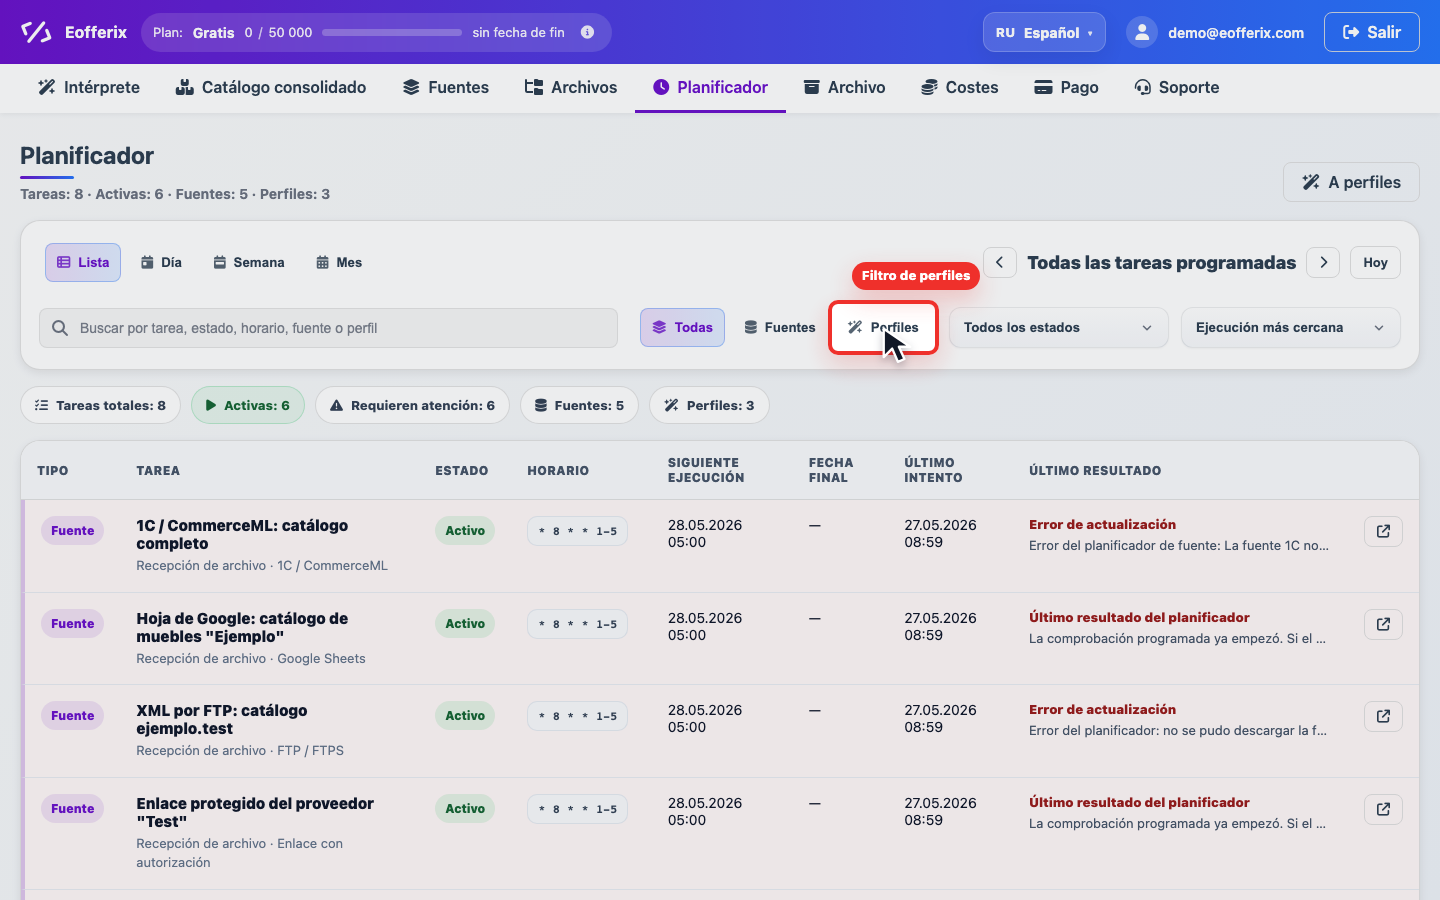Click the ESTADO column header

click(462, 470)
